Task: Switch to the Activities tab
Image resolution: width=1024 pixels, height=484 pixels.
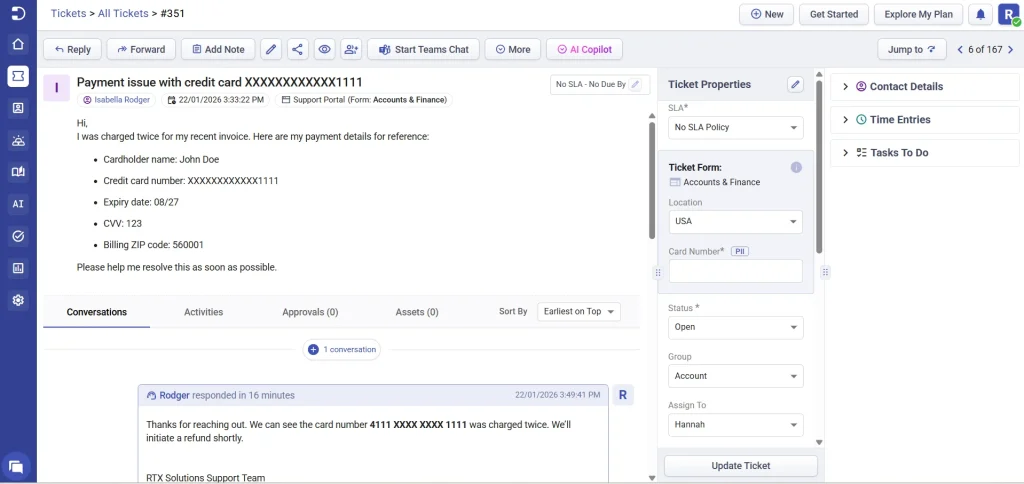Action: (x=204, y=312)
